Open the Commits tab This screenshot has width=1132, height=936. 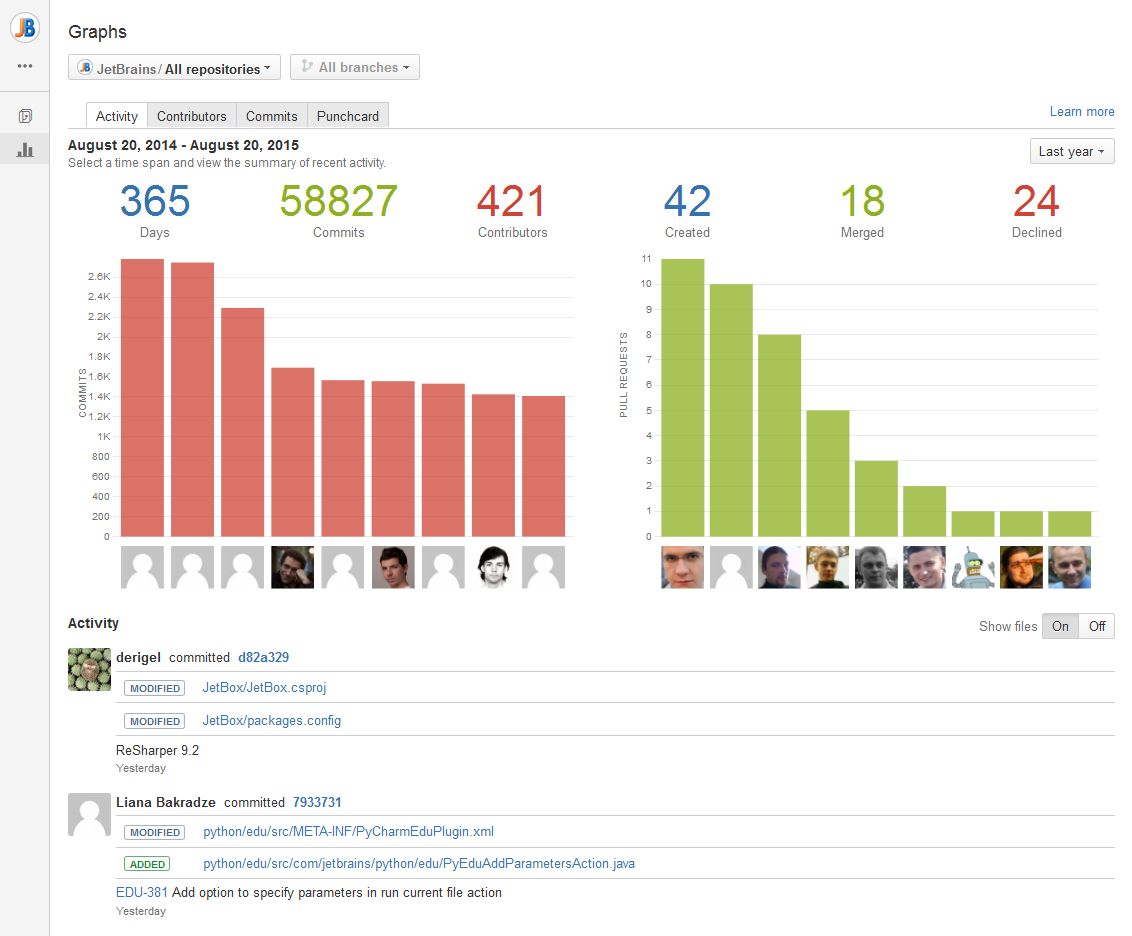click(x=272, y=116)
